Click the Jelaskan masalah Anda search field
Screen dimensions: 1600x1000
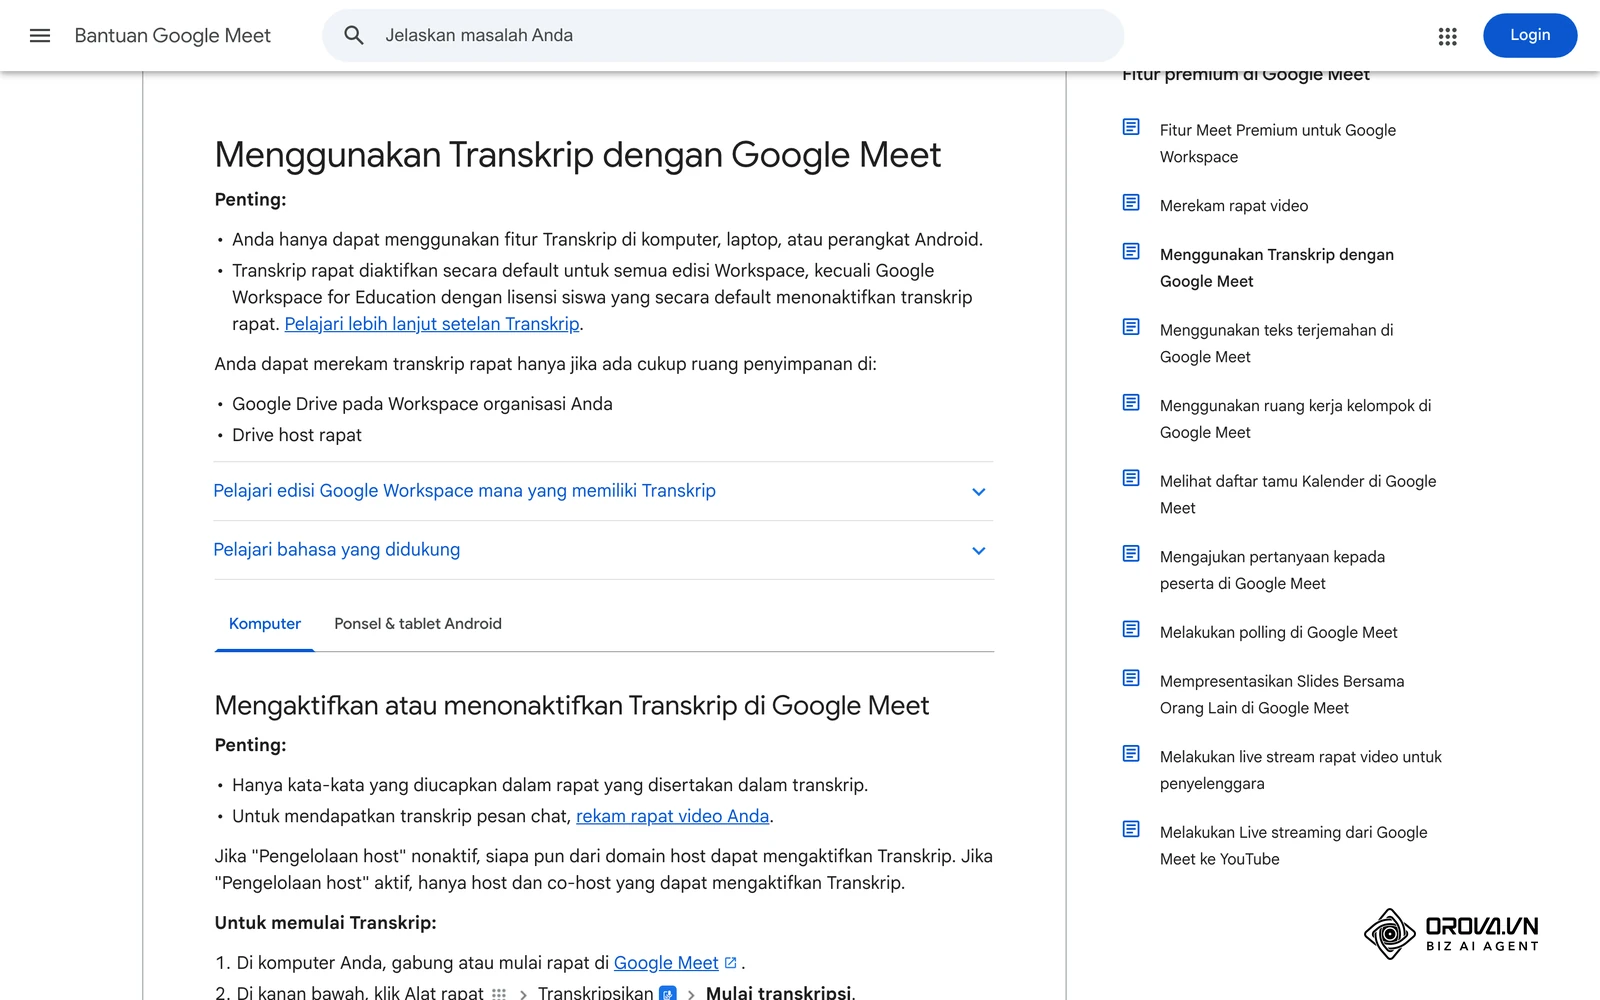(x=723, y=36)
